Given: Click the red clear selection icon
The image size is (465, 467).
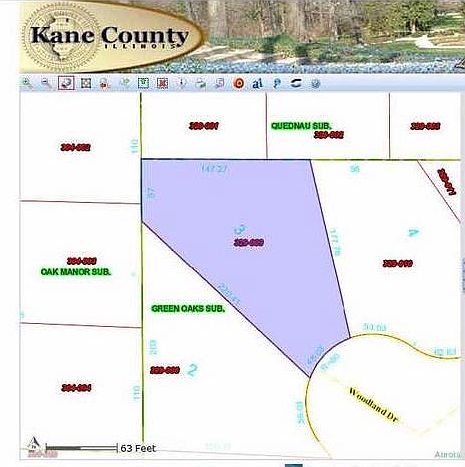Looking at the screenshot, I should tap(162, 83).
